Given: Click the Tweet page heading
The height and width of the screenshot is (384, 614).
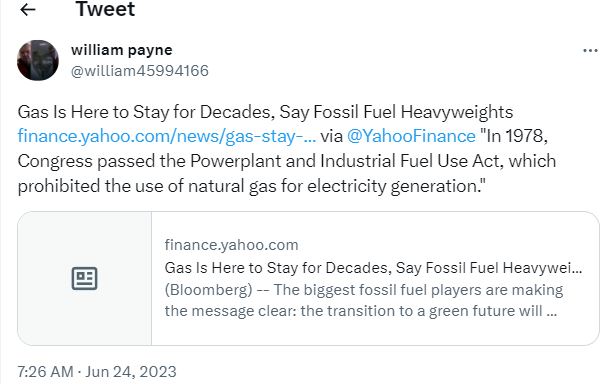Looking at the screenshot, I should (x=105, y=9).
